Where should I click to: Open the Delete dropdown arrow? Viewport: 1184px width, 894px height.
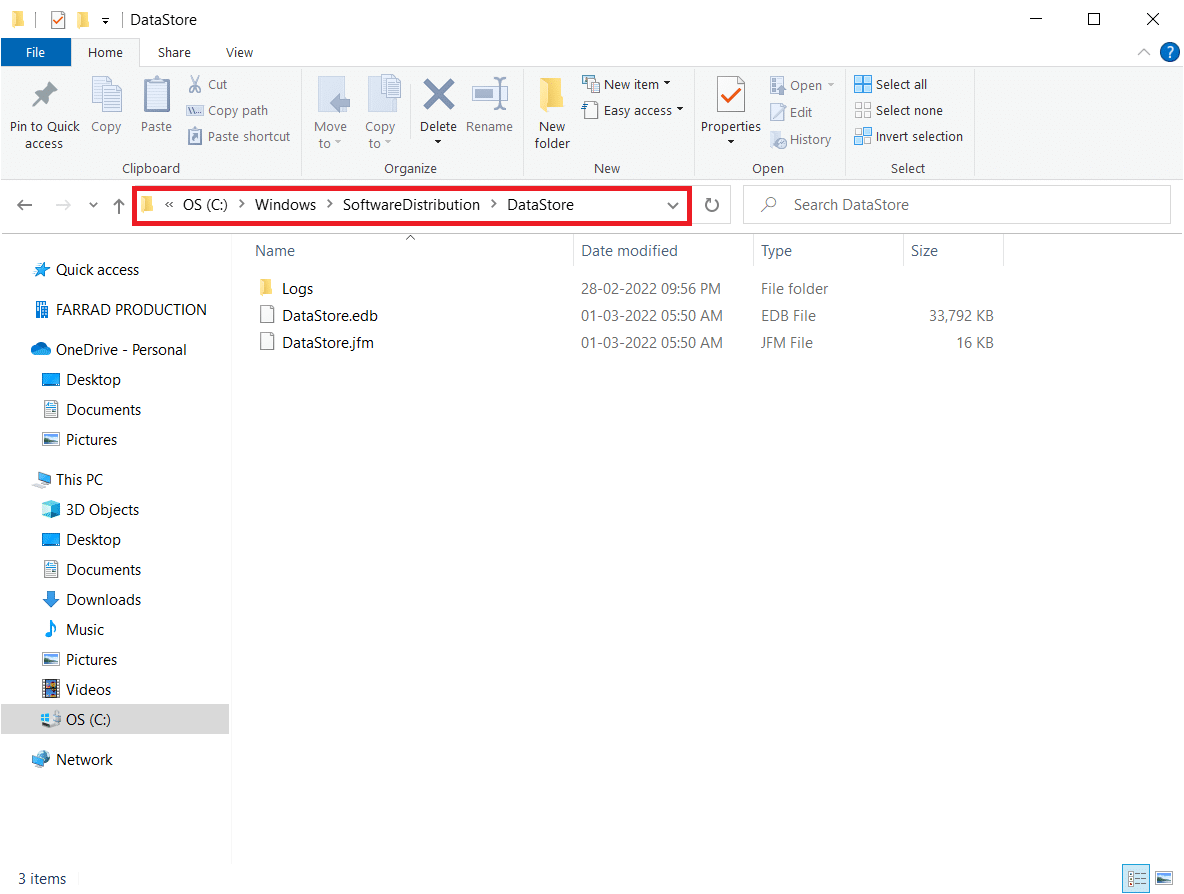pyautogui.click(x=438, y=142)
